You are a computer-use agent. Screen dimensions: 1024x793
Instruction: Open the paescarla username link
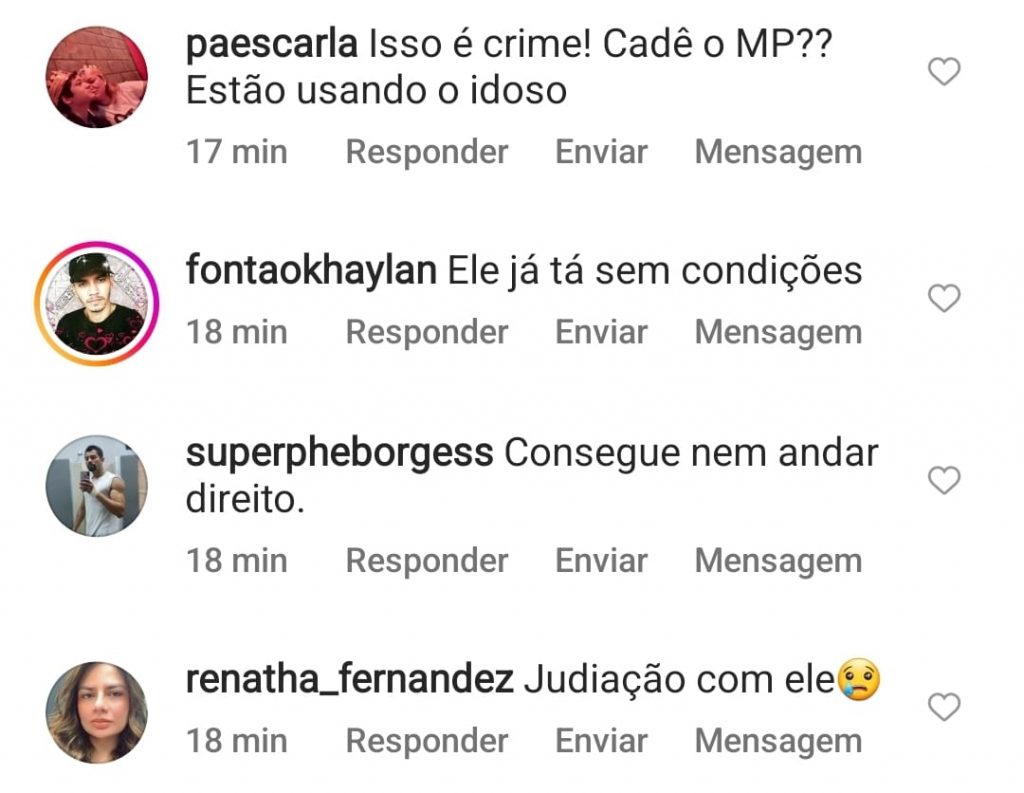pos(272,46)
